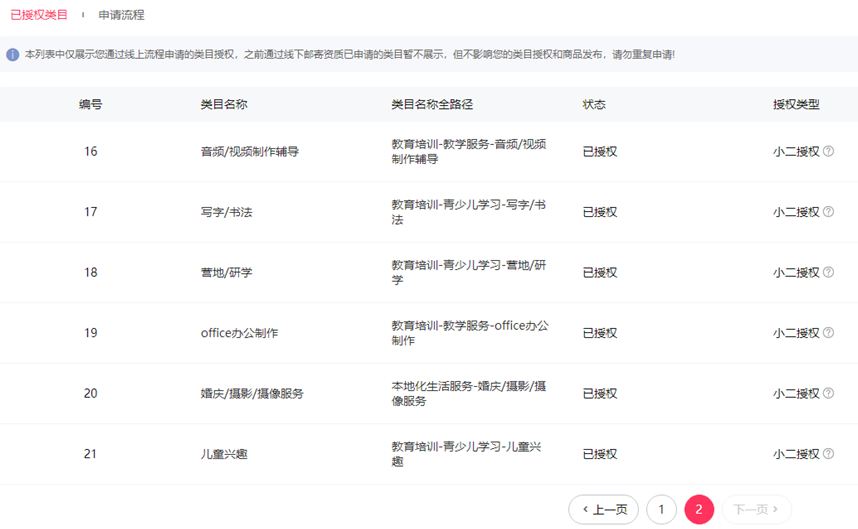Click the 已授权 status in row 21

pyautogui.click(x=600, y=454)
